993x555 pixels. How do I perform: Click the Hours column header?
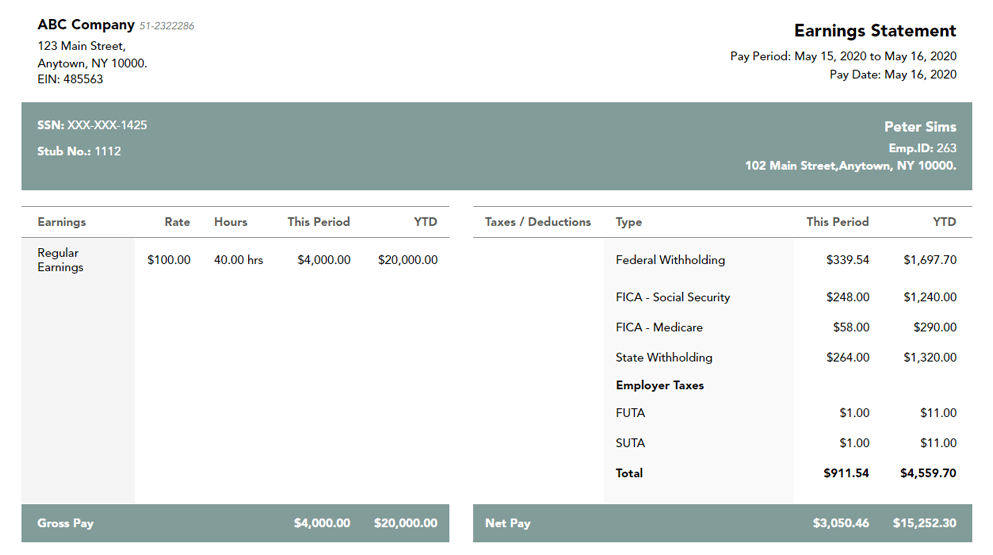tap(230, 222)
